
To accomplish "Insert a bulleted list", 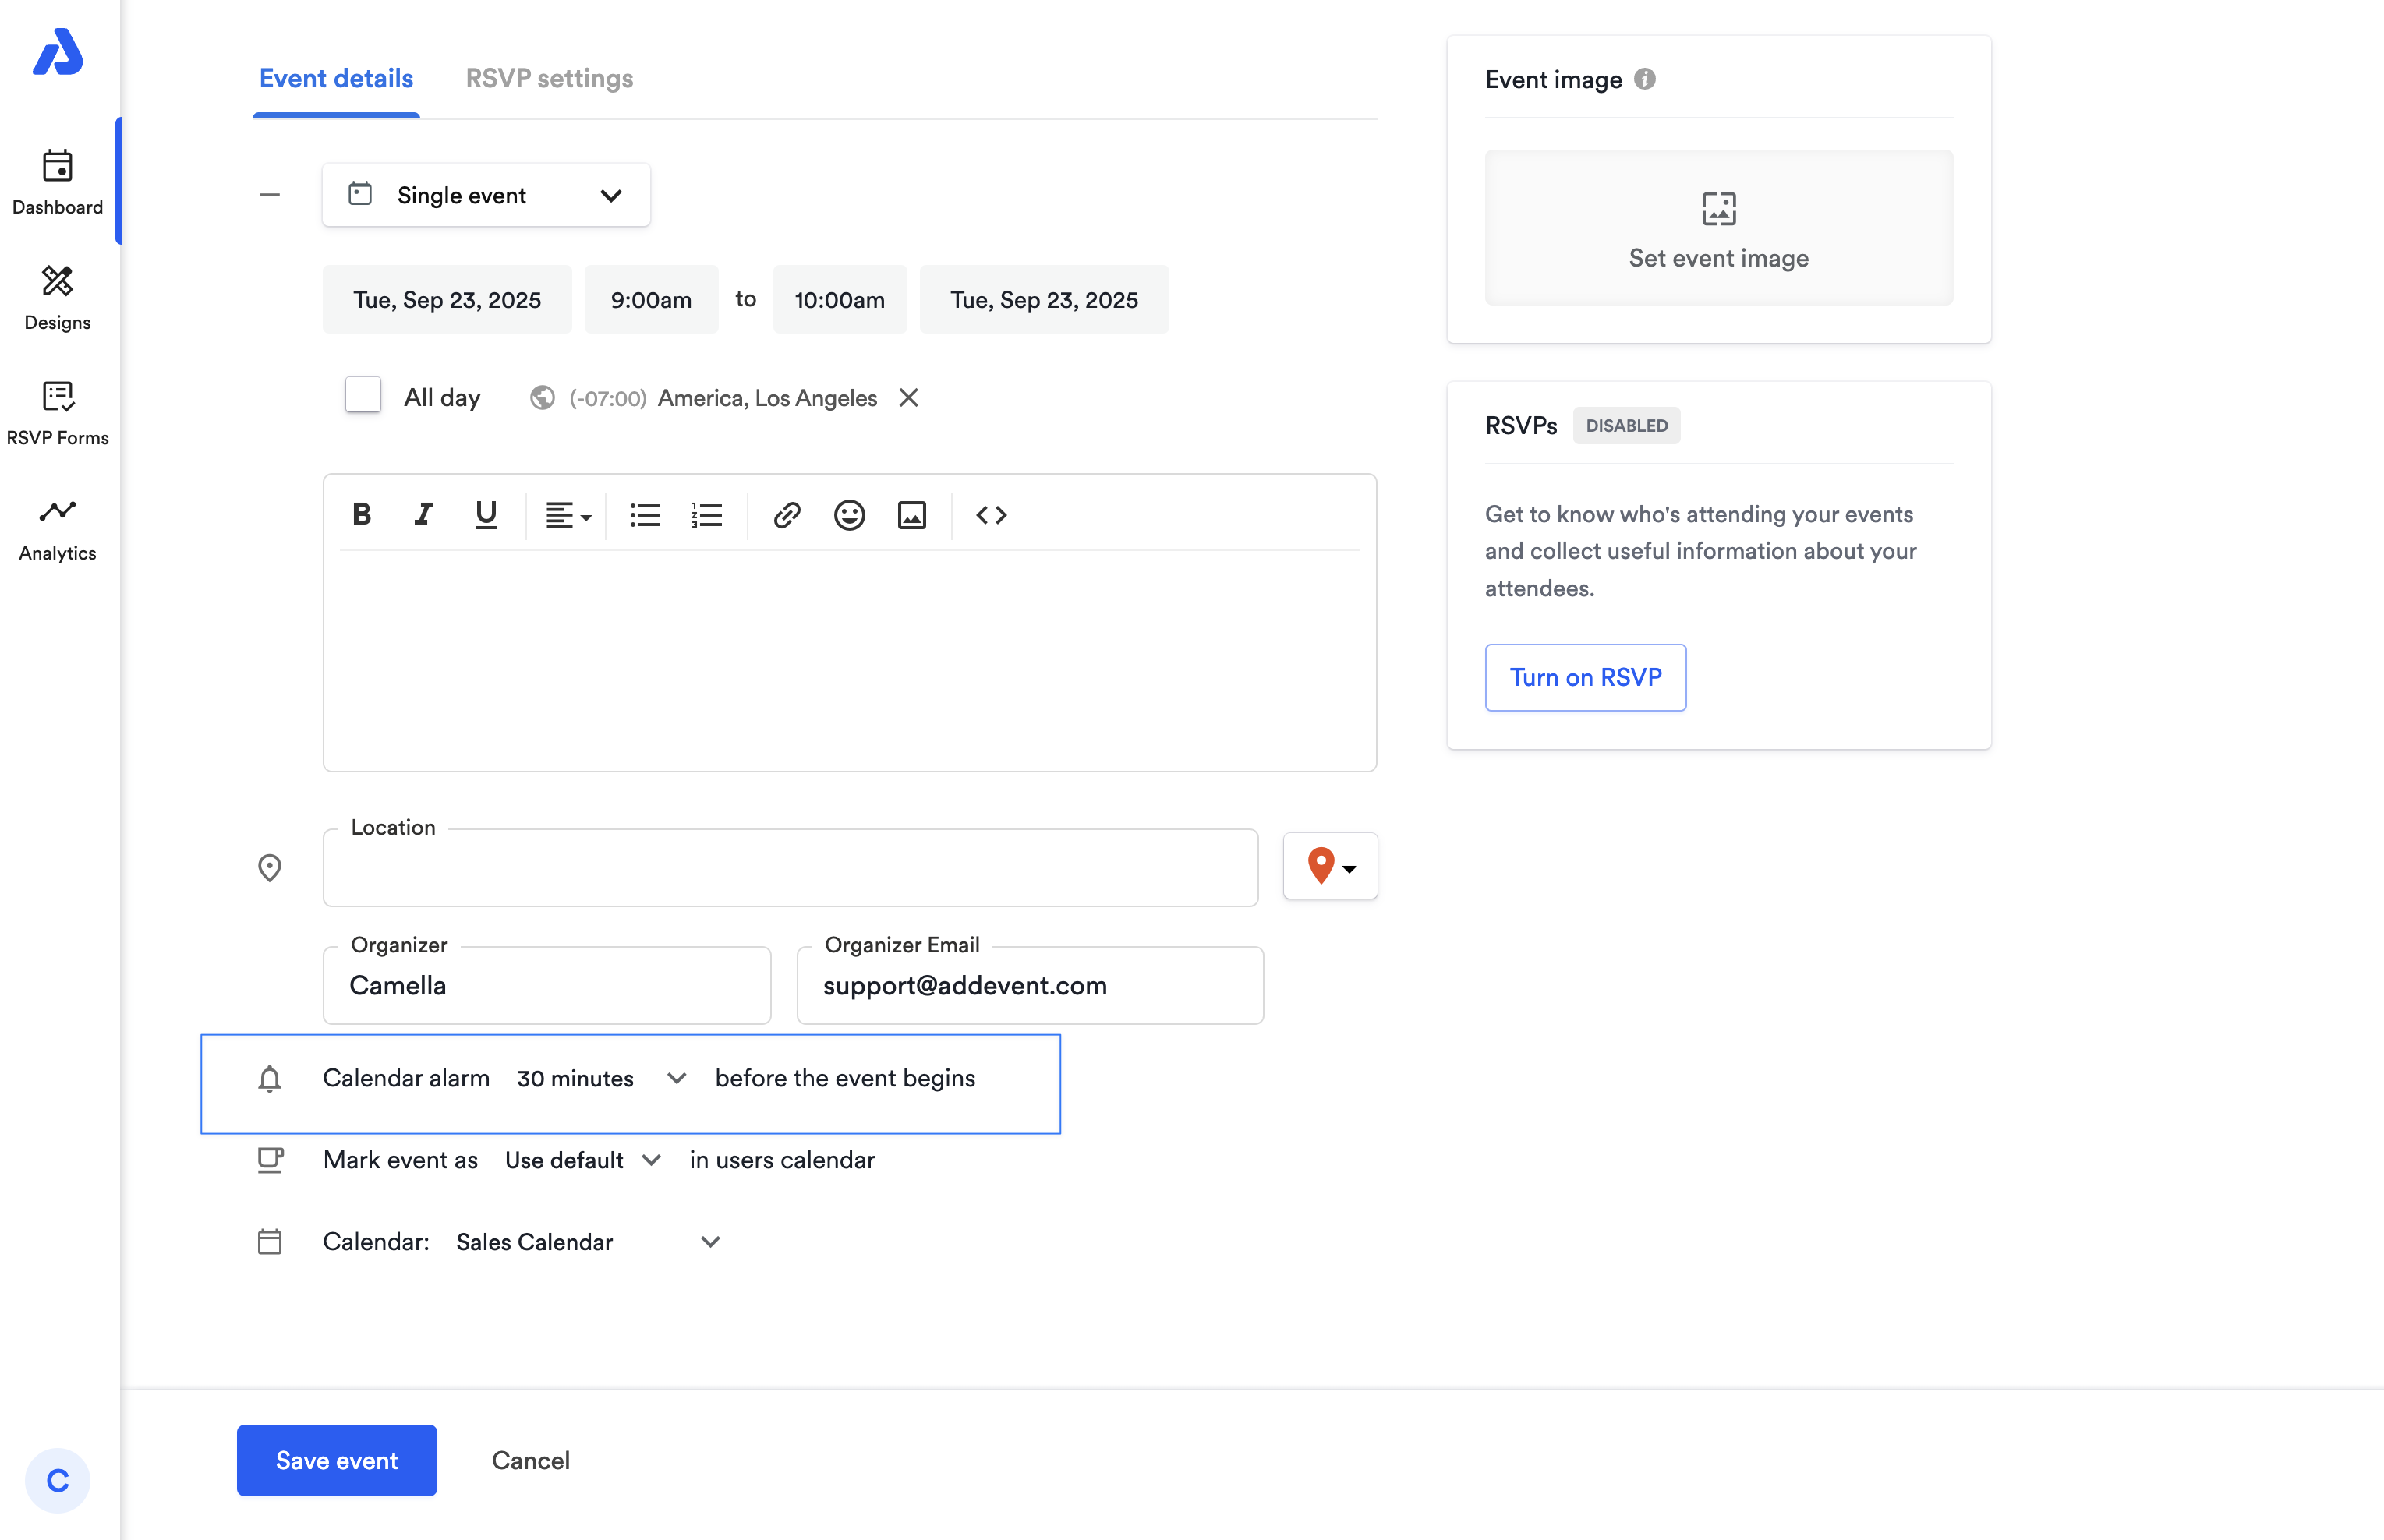I will 645,515.
